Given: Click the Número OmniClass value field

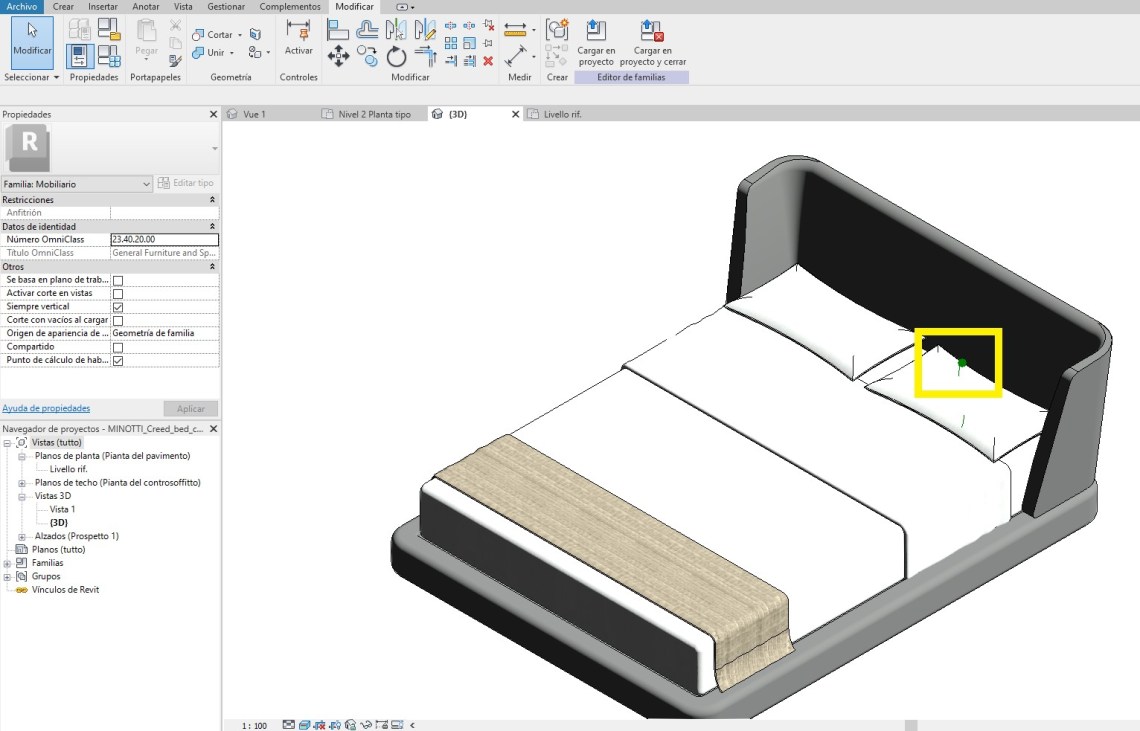Looking at the screenshot, I should pos(164,240).
